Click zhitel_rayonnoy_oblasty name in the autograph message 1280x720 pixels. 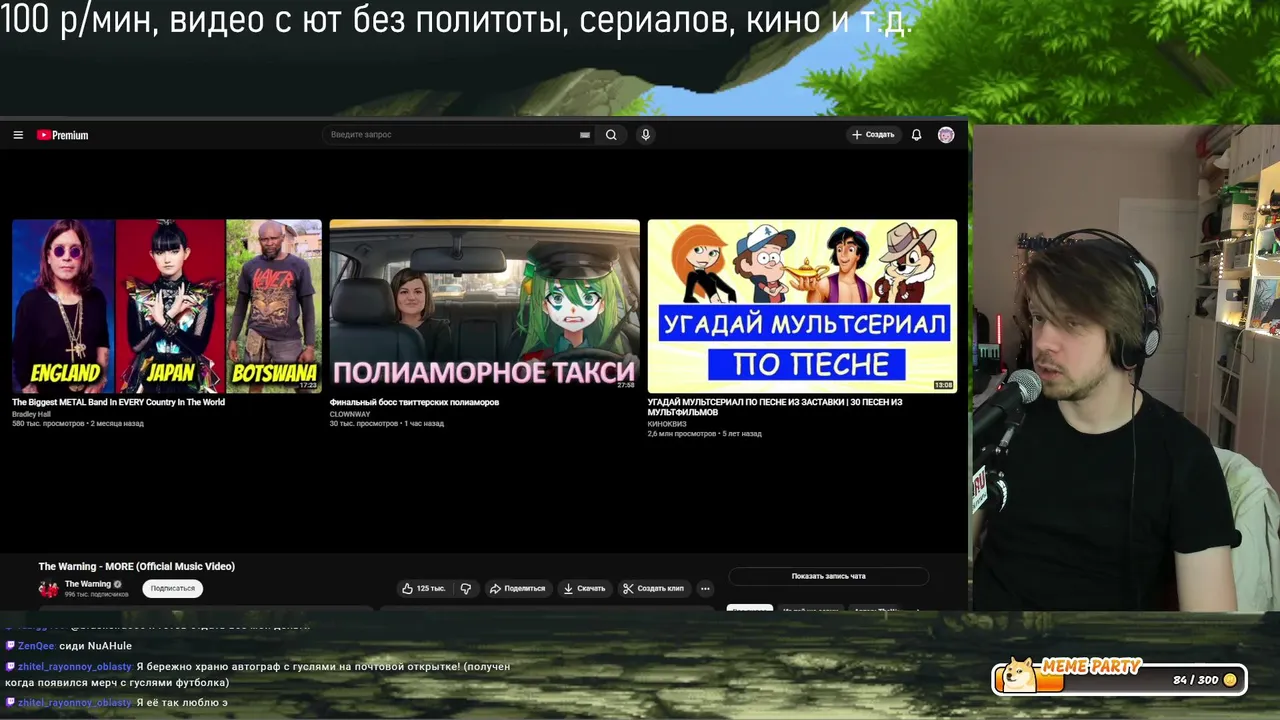[75, 666]
